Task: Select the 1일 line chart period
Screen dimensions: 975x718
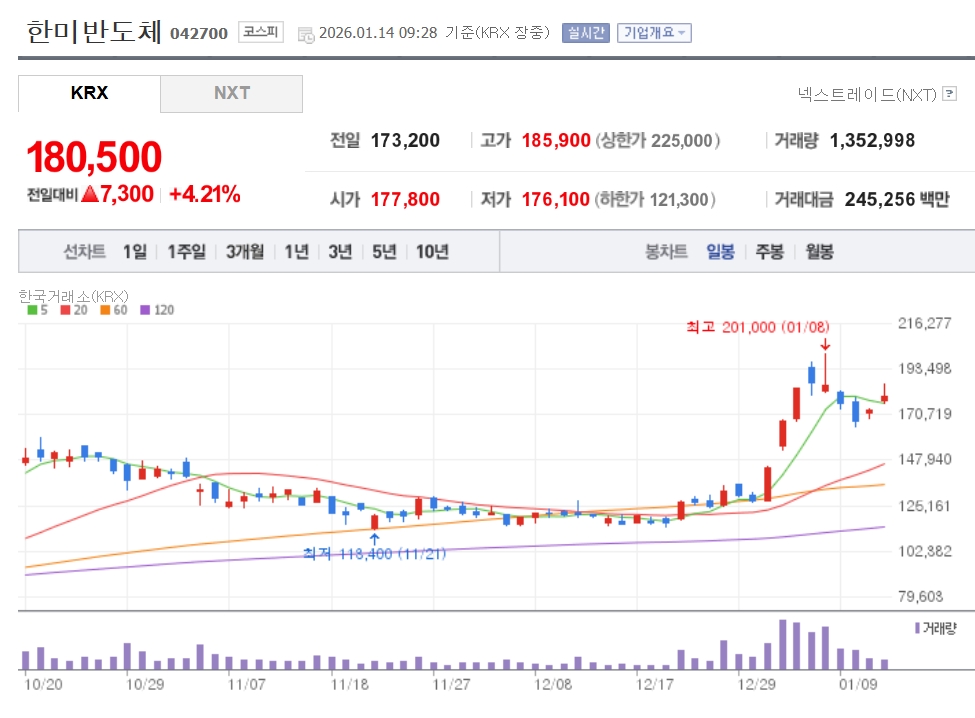Action: (x=134, y=252)
